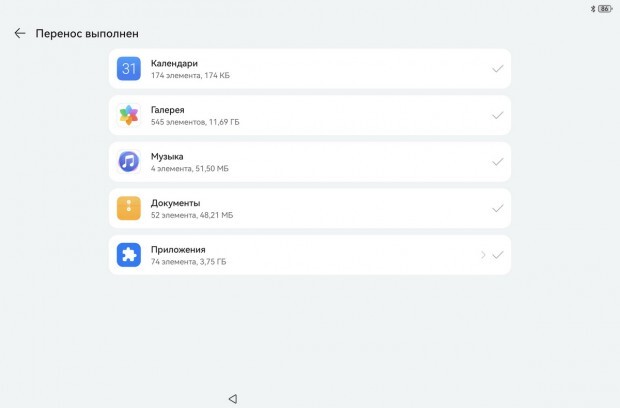Tap the Музыка 51,50 МБ details text
Image resolution: width=620 pixels, height=408 pixels.
point(190,168)
